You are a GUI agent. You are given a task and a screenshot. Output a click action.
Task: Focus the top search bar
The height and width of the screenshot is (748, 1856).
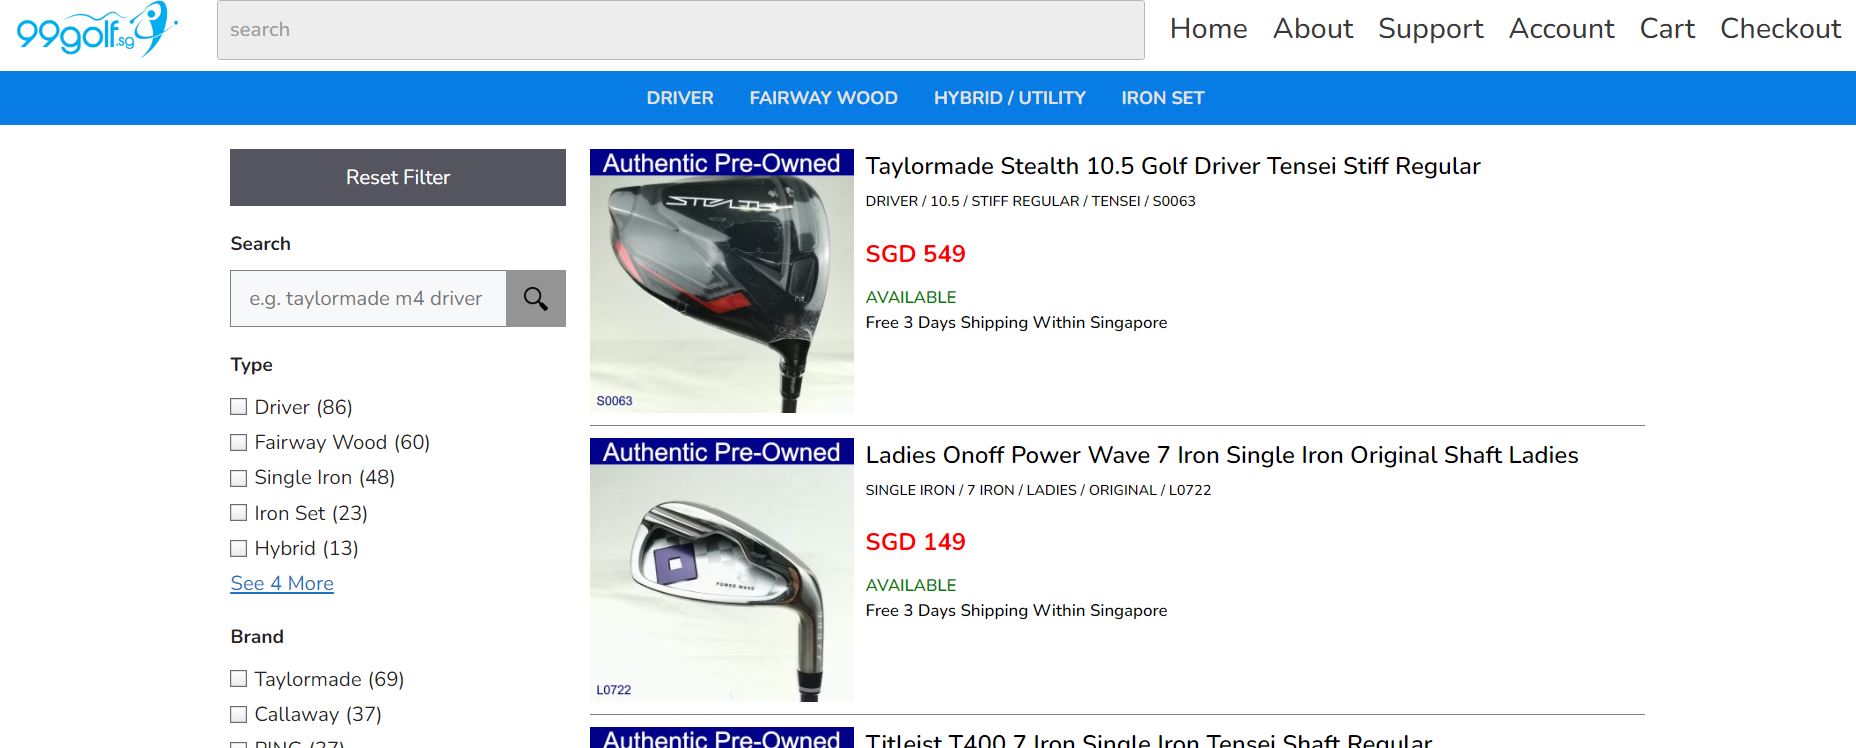pyautogui.click(x=680, y=30)
